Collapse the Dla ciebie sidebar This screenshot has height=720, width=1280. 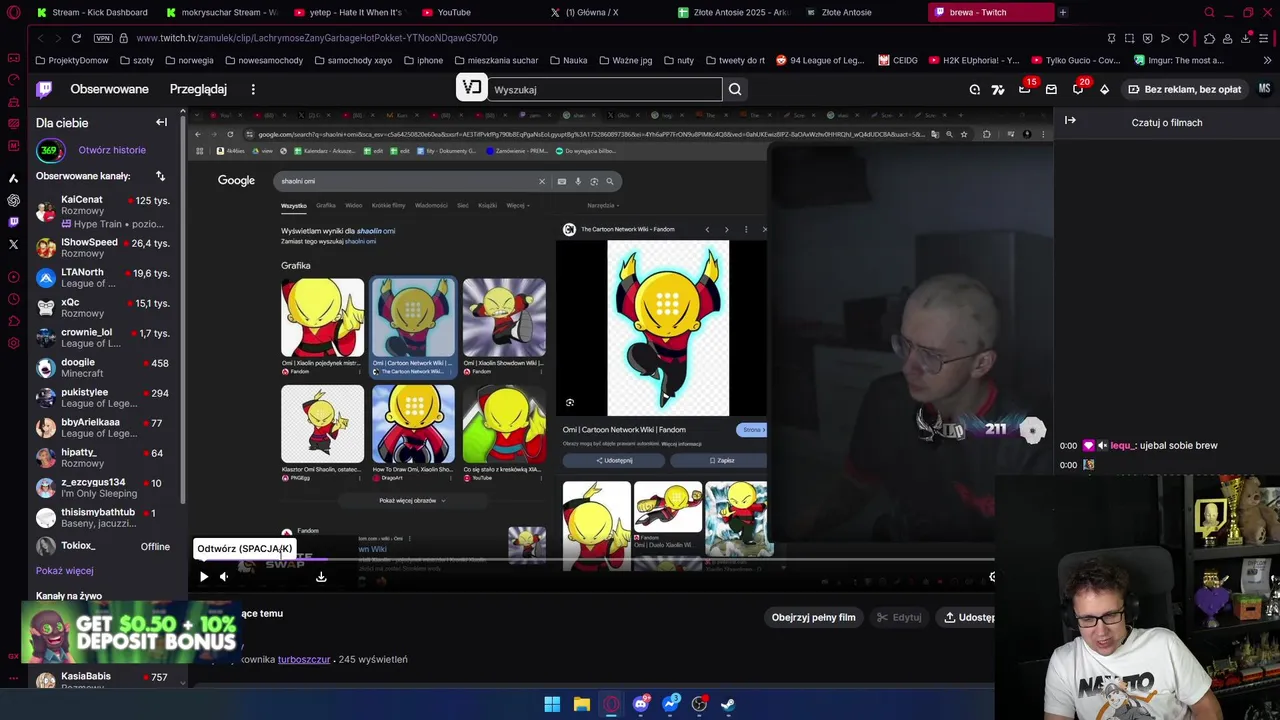coord(161,122)
